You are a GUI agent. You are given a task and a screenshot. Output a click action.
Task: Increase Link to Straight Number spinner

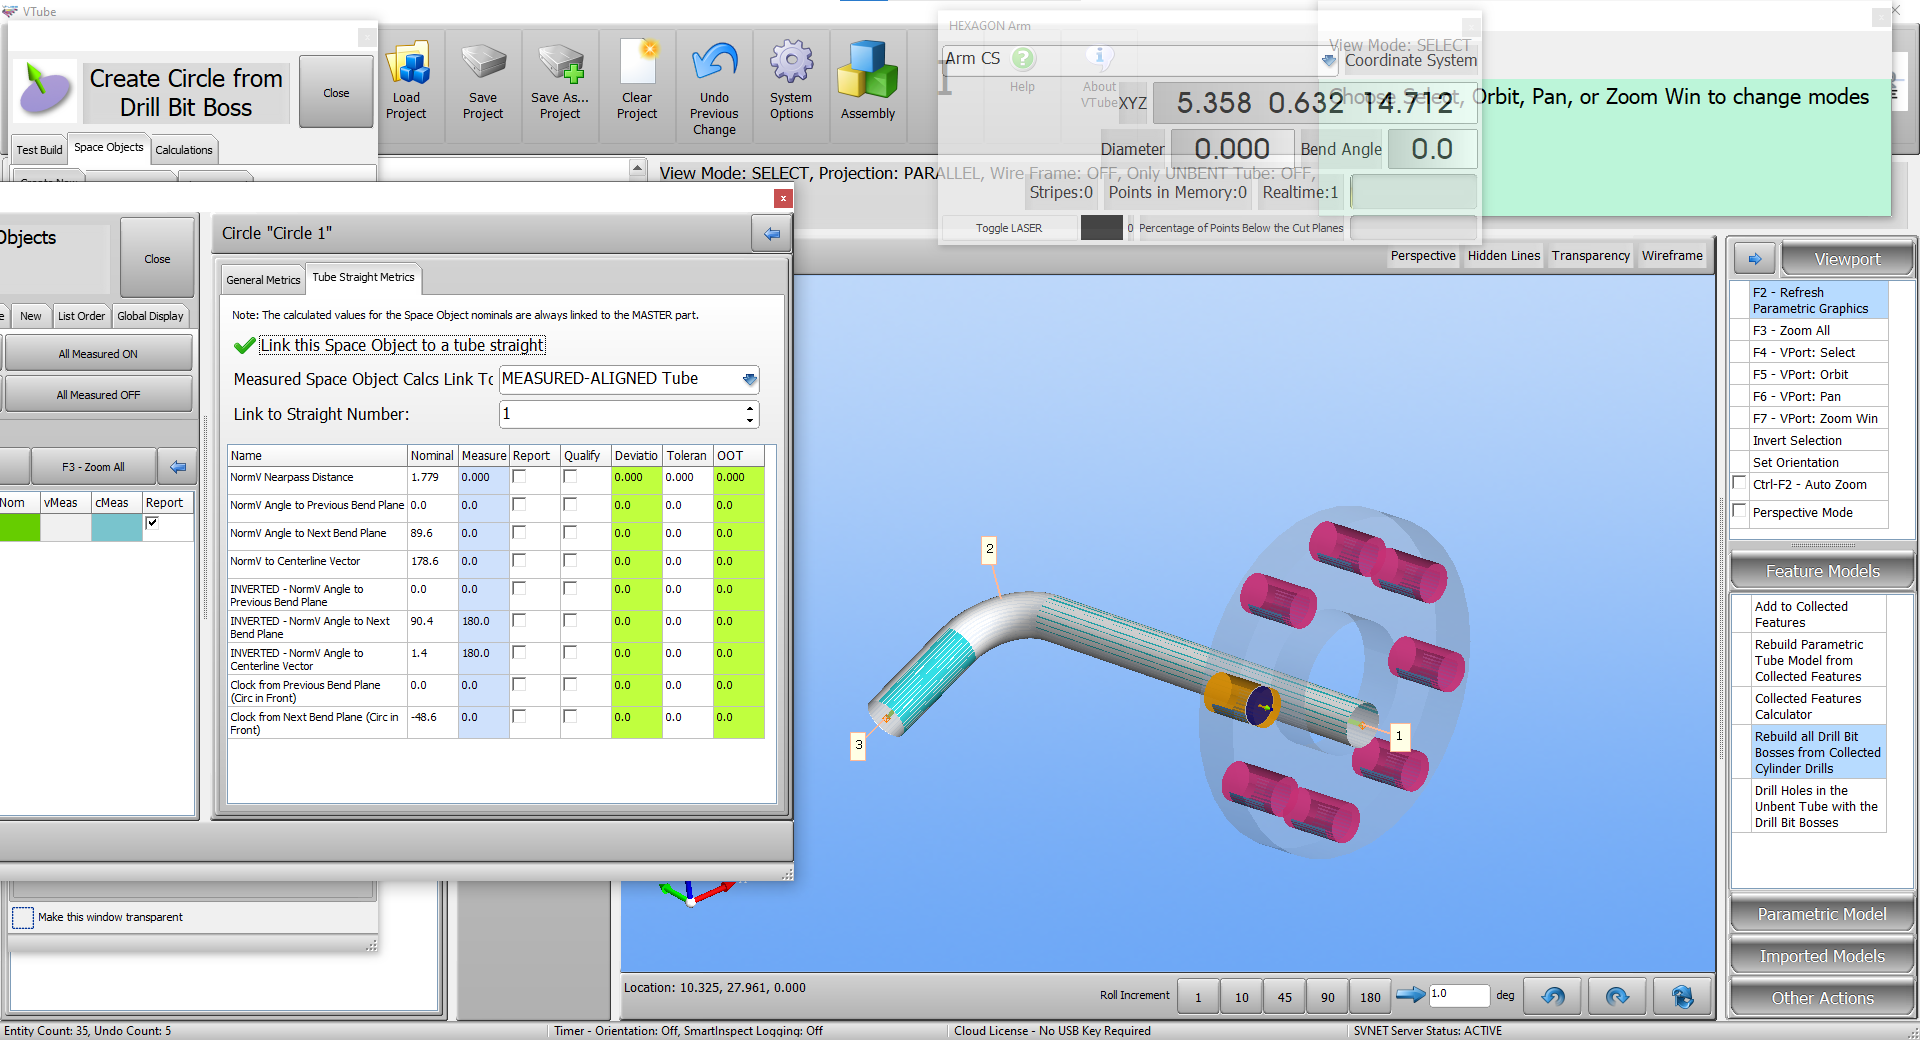click(x=750, y=408)
